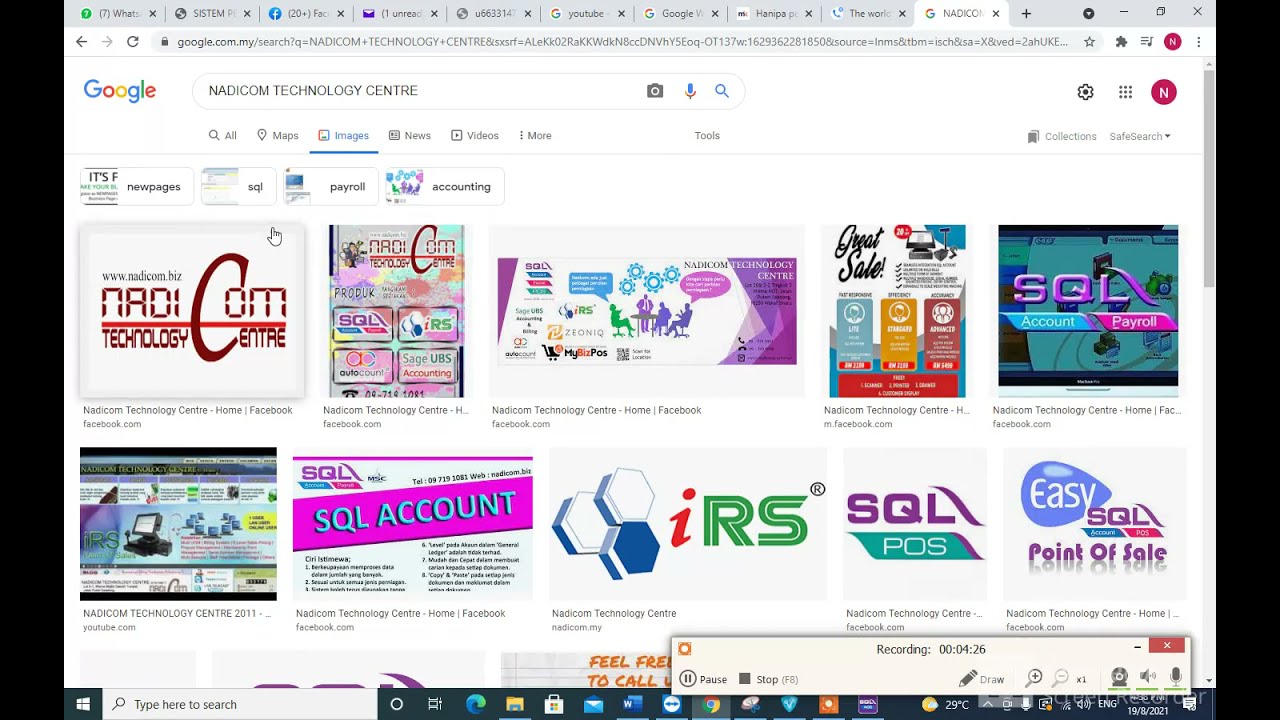Image resolution: width=1280 pixels, height=720 pixels.
Task: Filter images by the payroll chip
Action: tap(330, 187)
